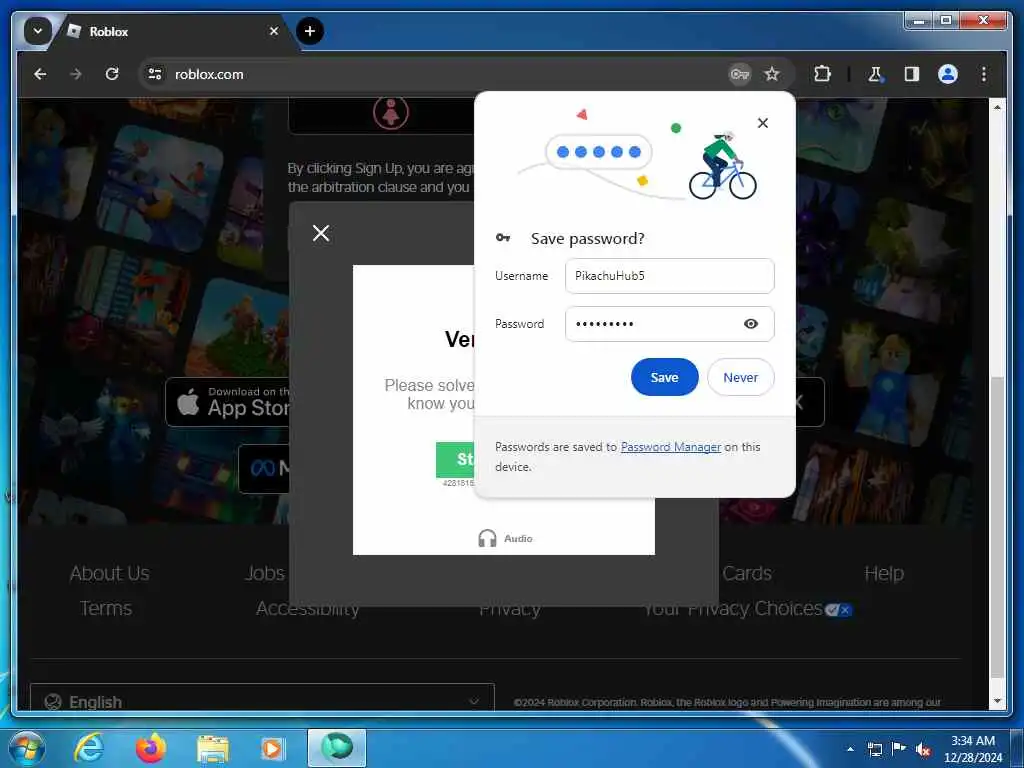Click Download on the App Store badge
Viewport: 1024px width, 768px height.
pos(229,402)
